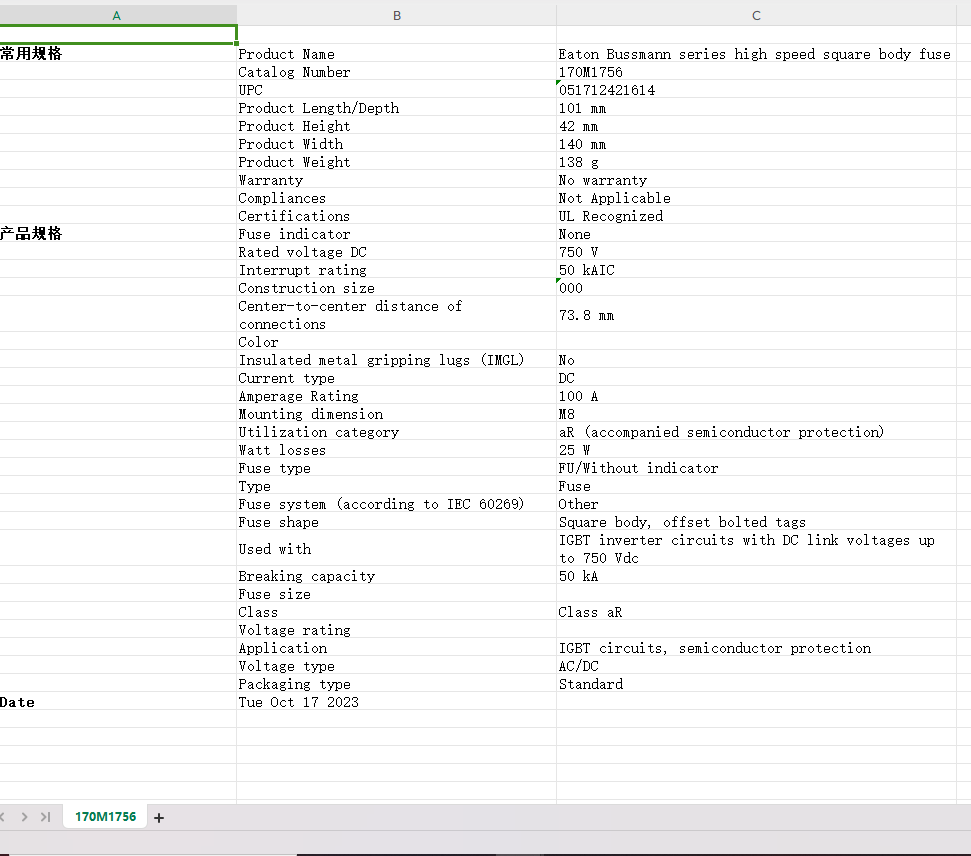Go to next sheet arrow
The width and height of the screenshot is (971, 856).
click(24, 817)
